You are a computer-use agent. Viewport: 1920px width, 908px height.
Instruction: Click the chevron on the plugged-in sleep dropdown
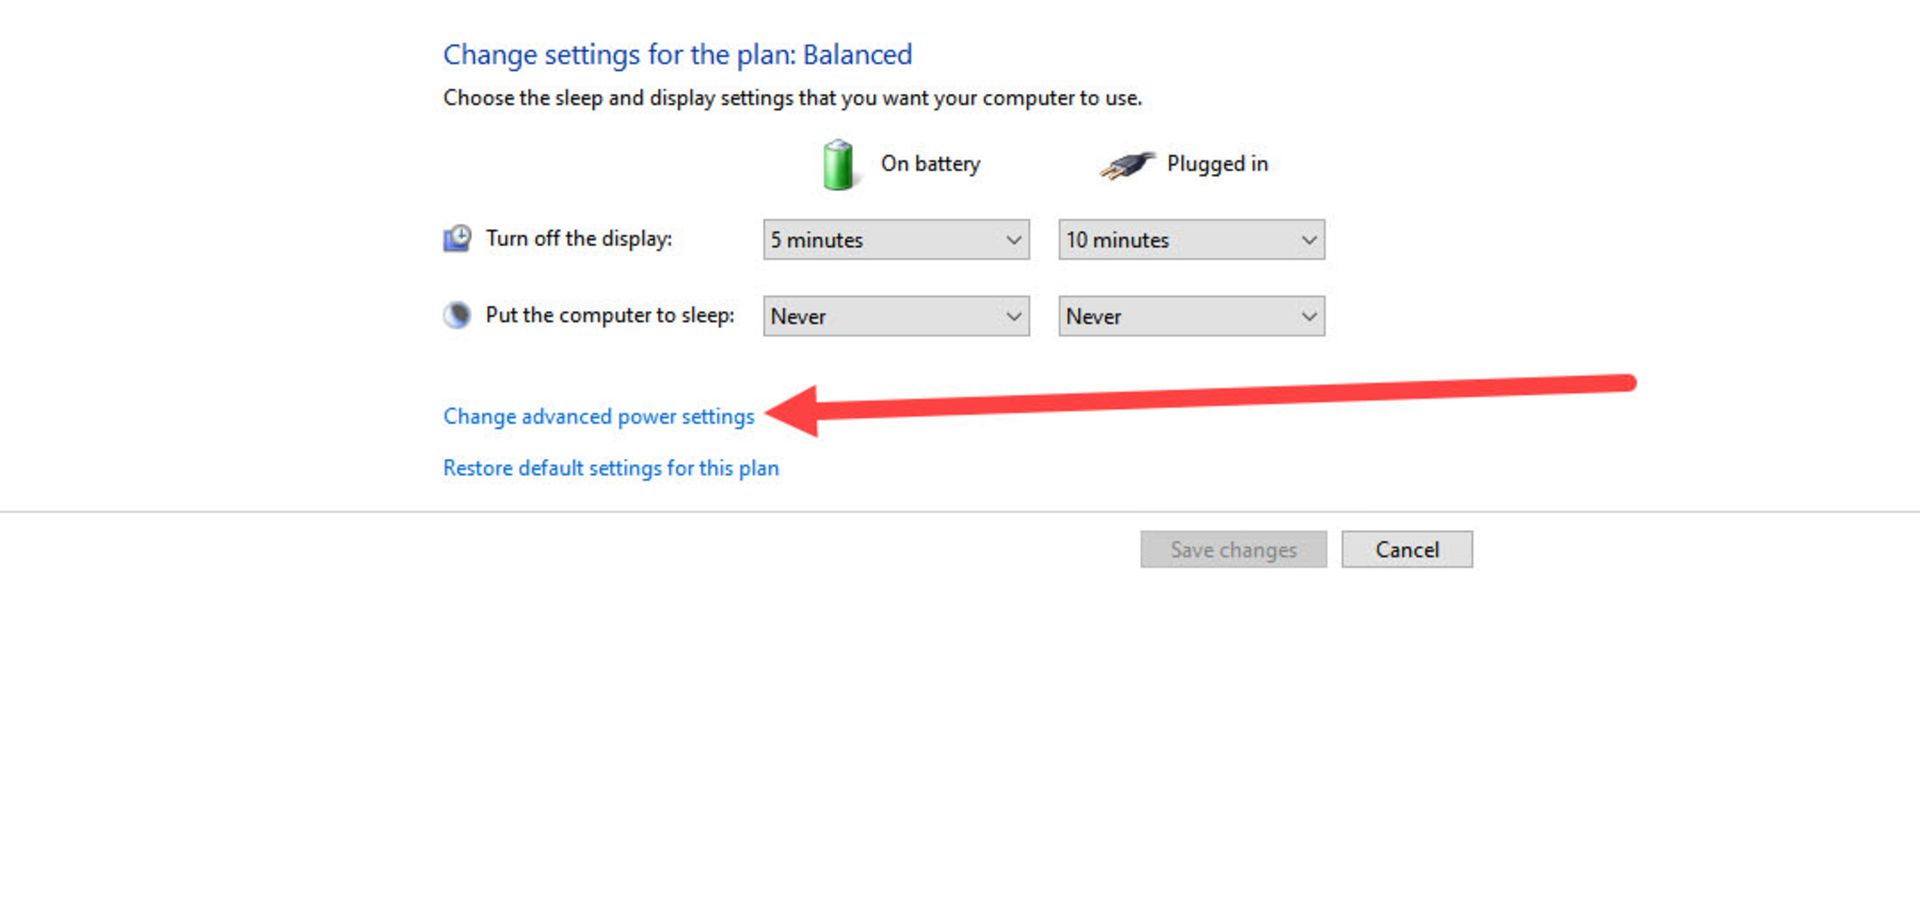[1308, 316]
